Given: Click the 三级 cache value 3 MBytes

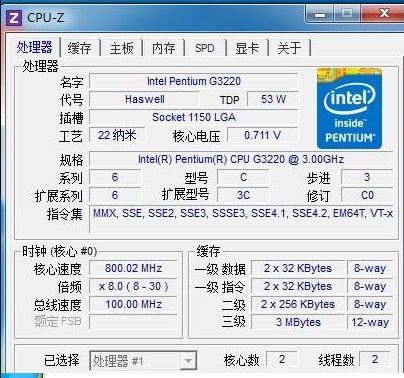Looking at the screenshot, I should click(298, 322).
